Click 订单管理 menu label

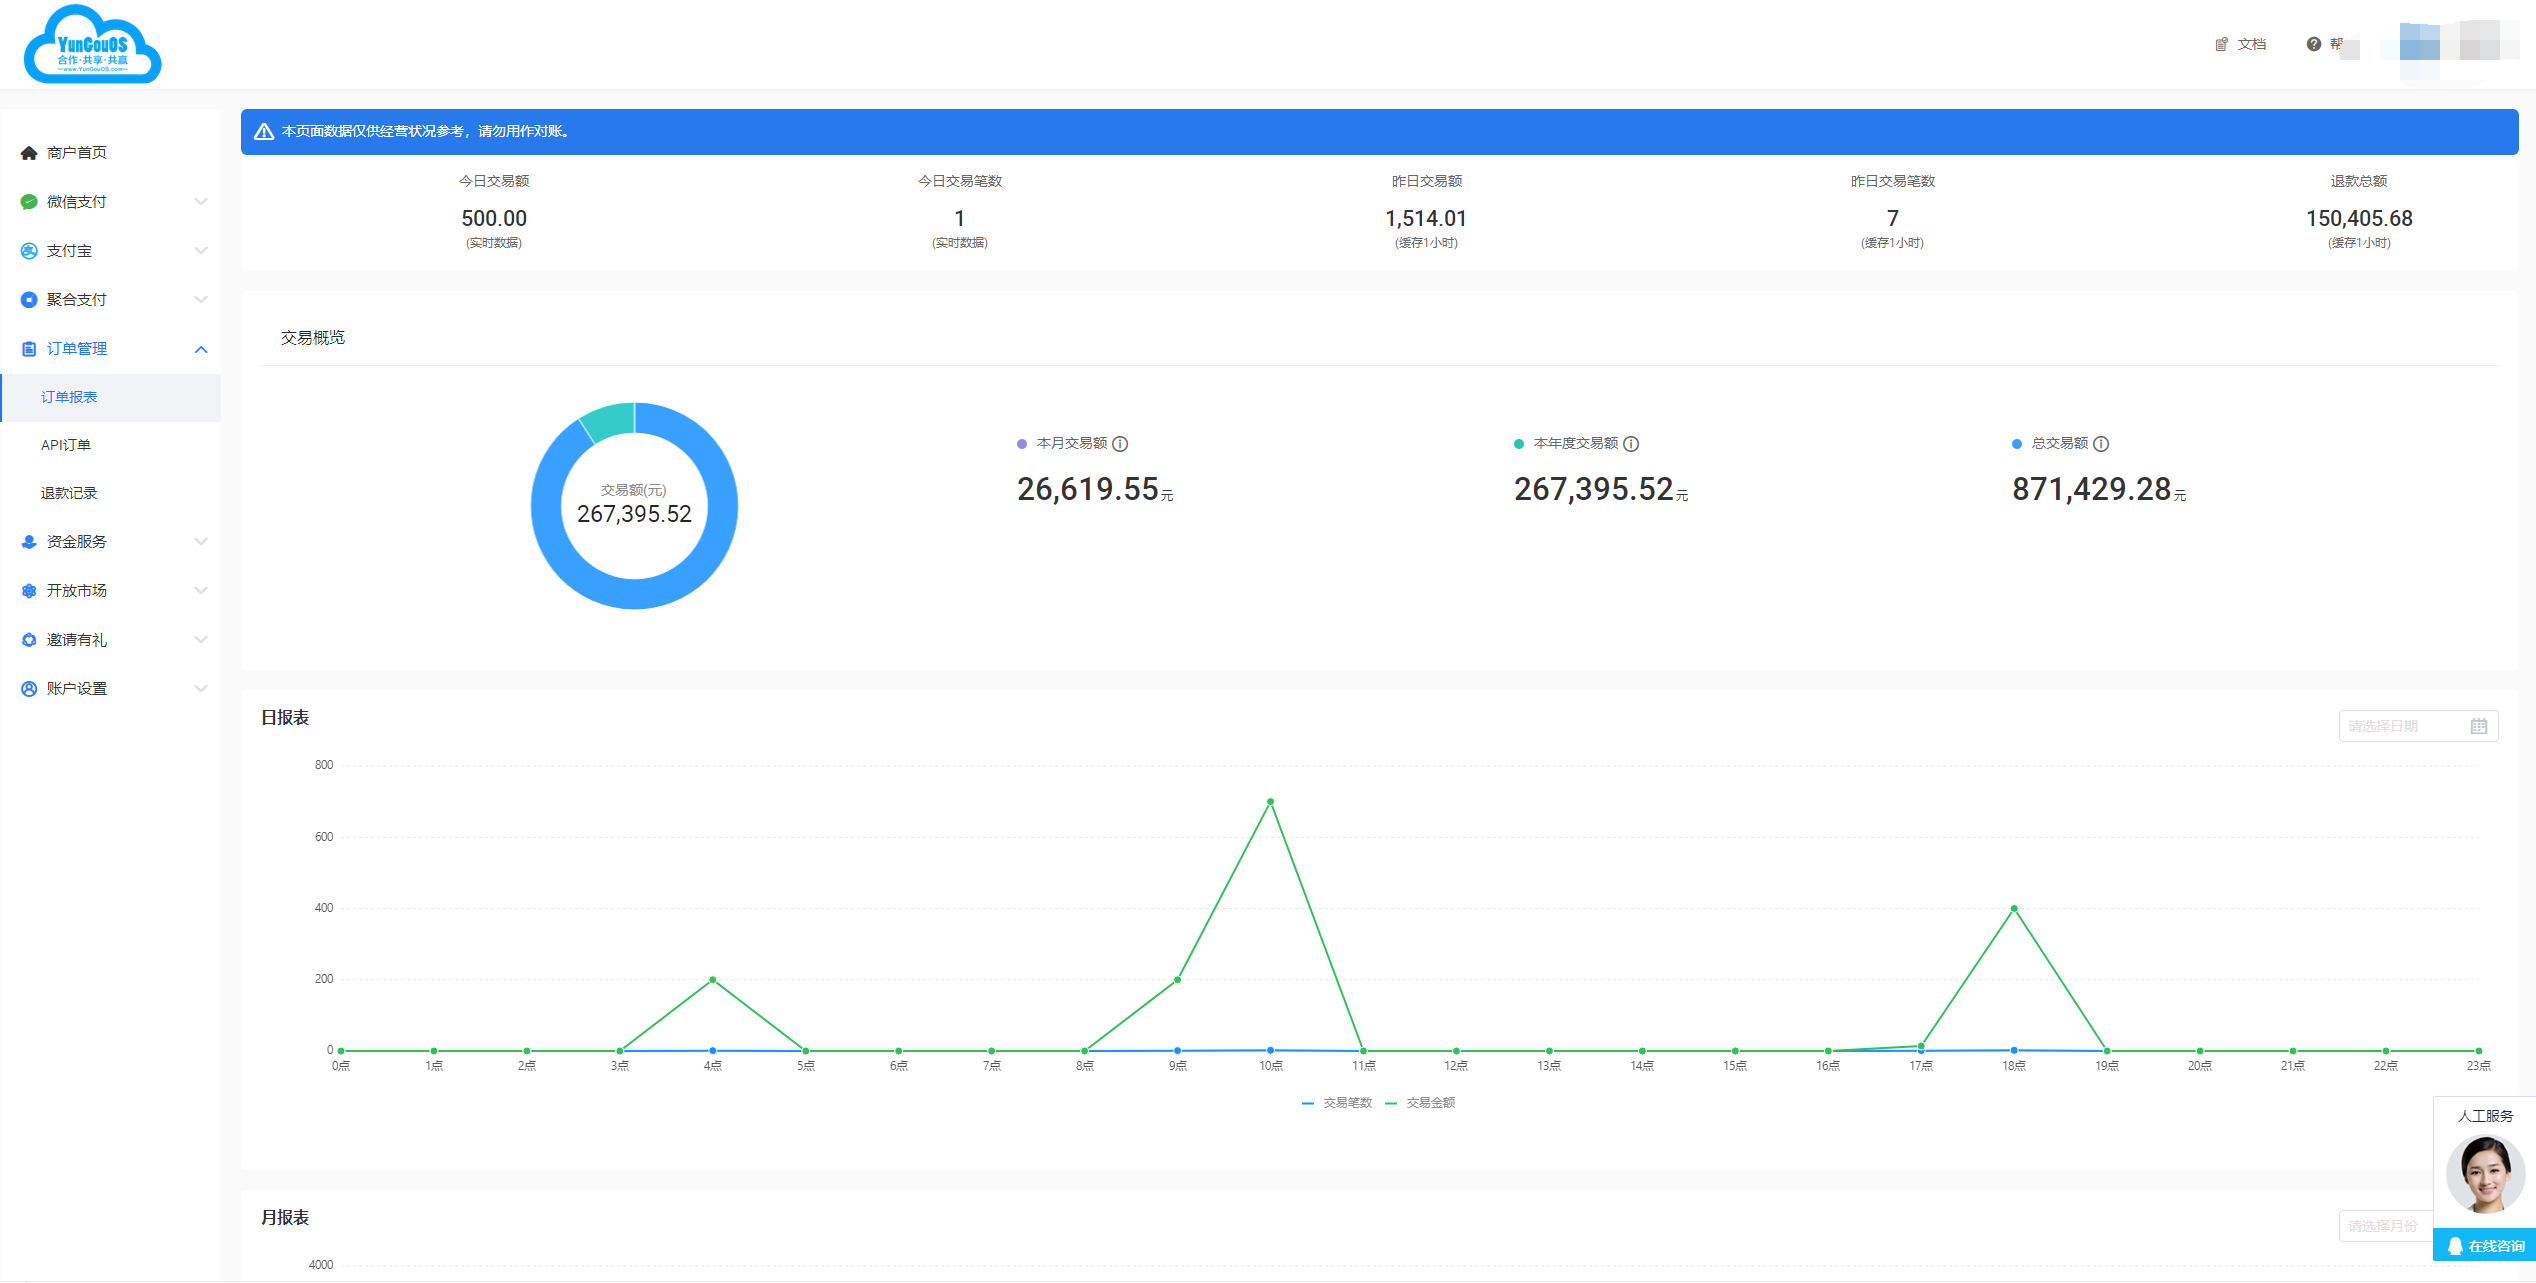[x=77, y=349]
